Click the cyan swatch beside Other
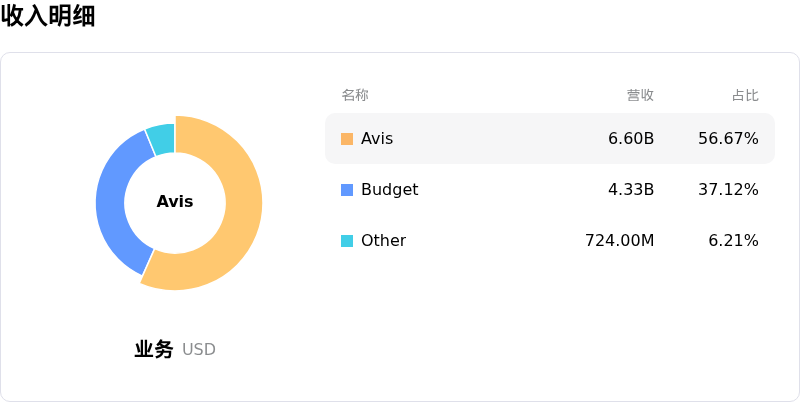The height and width of the screenshot is (402, 800). (x=347, y=241)
